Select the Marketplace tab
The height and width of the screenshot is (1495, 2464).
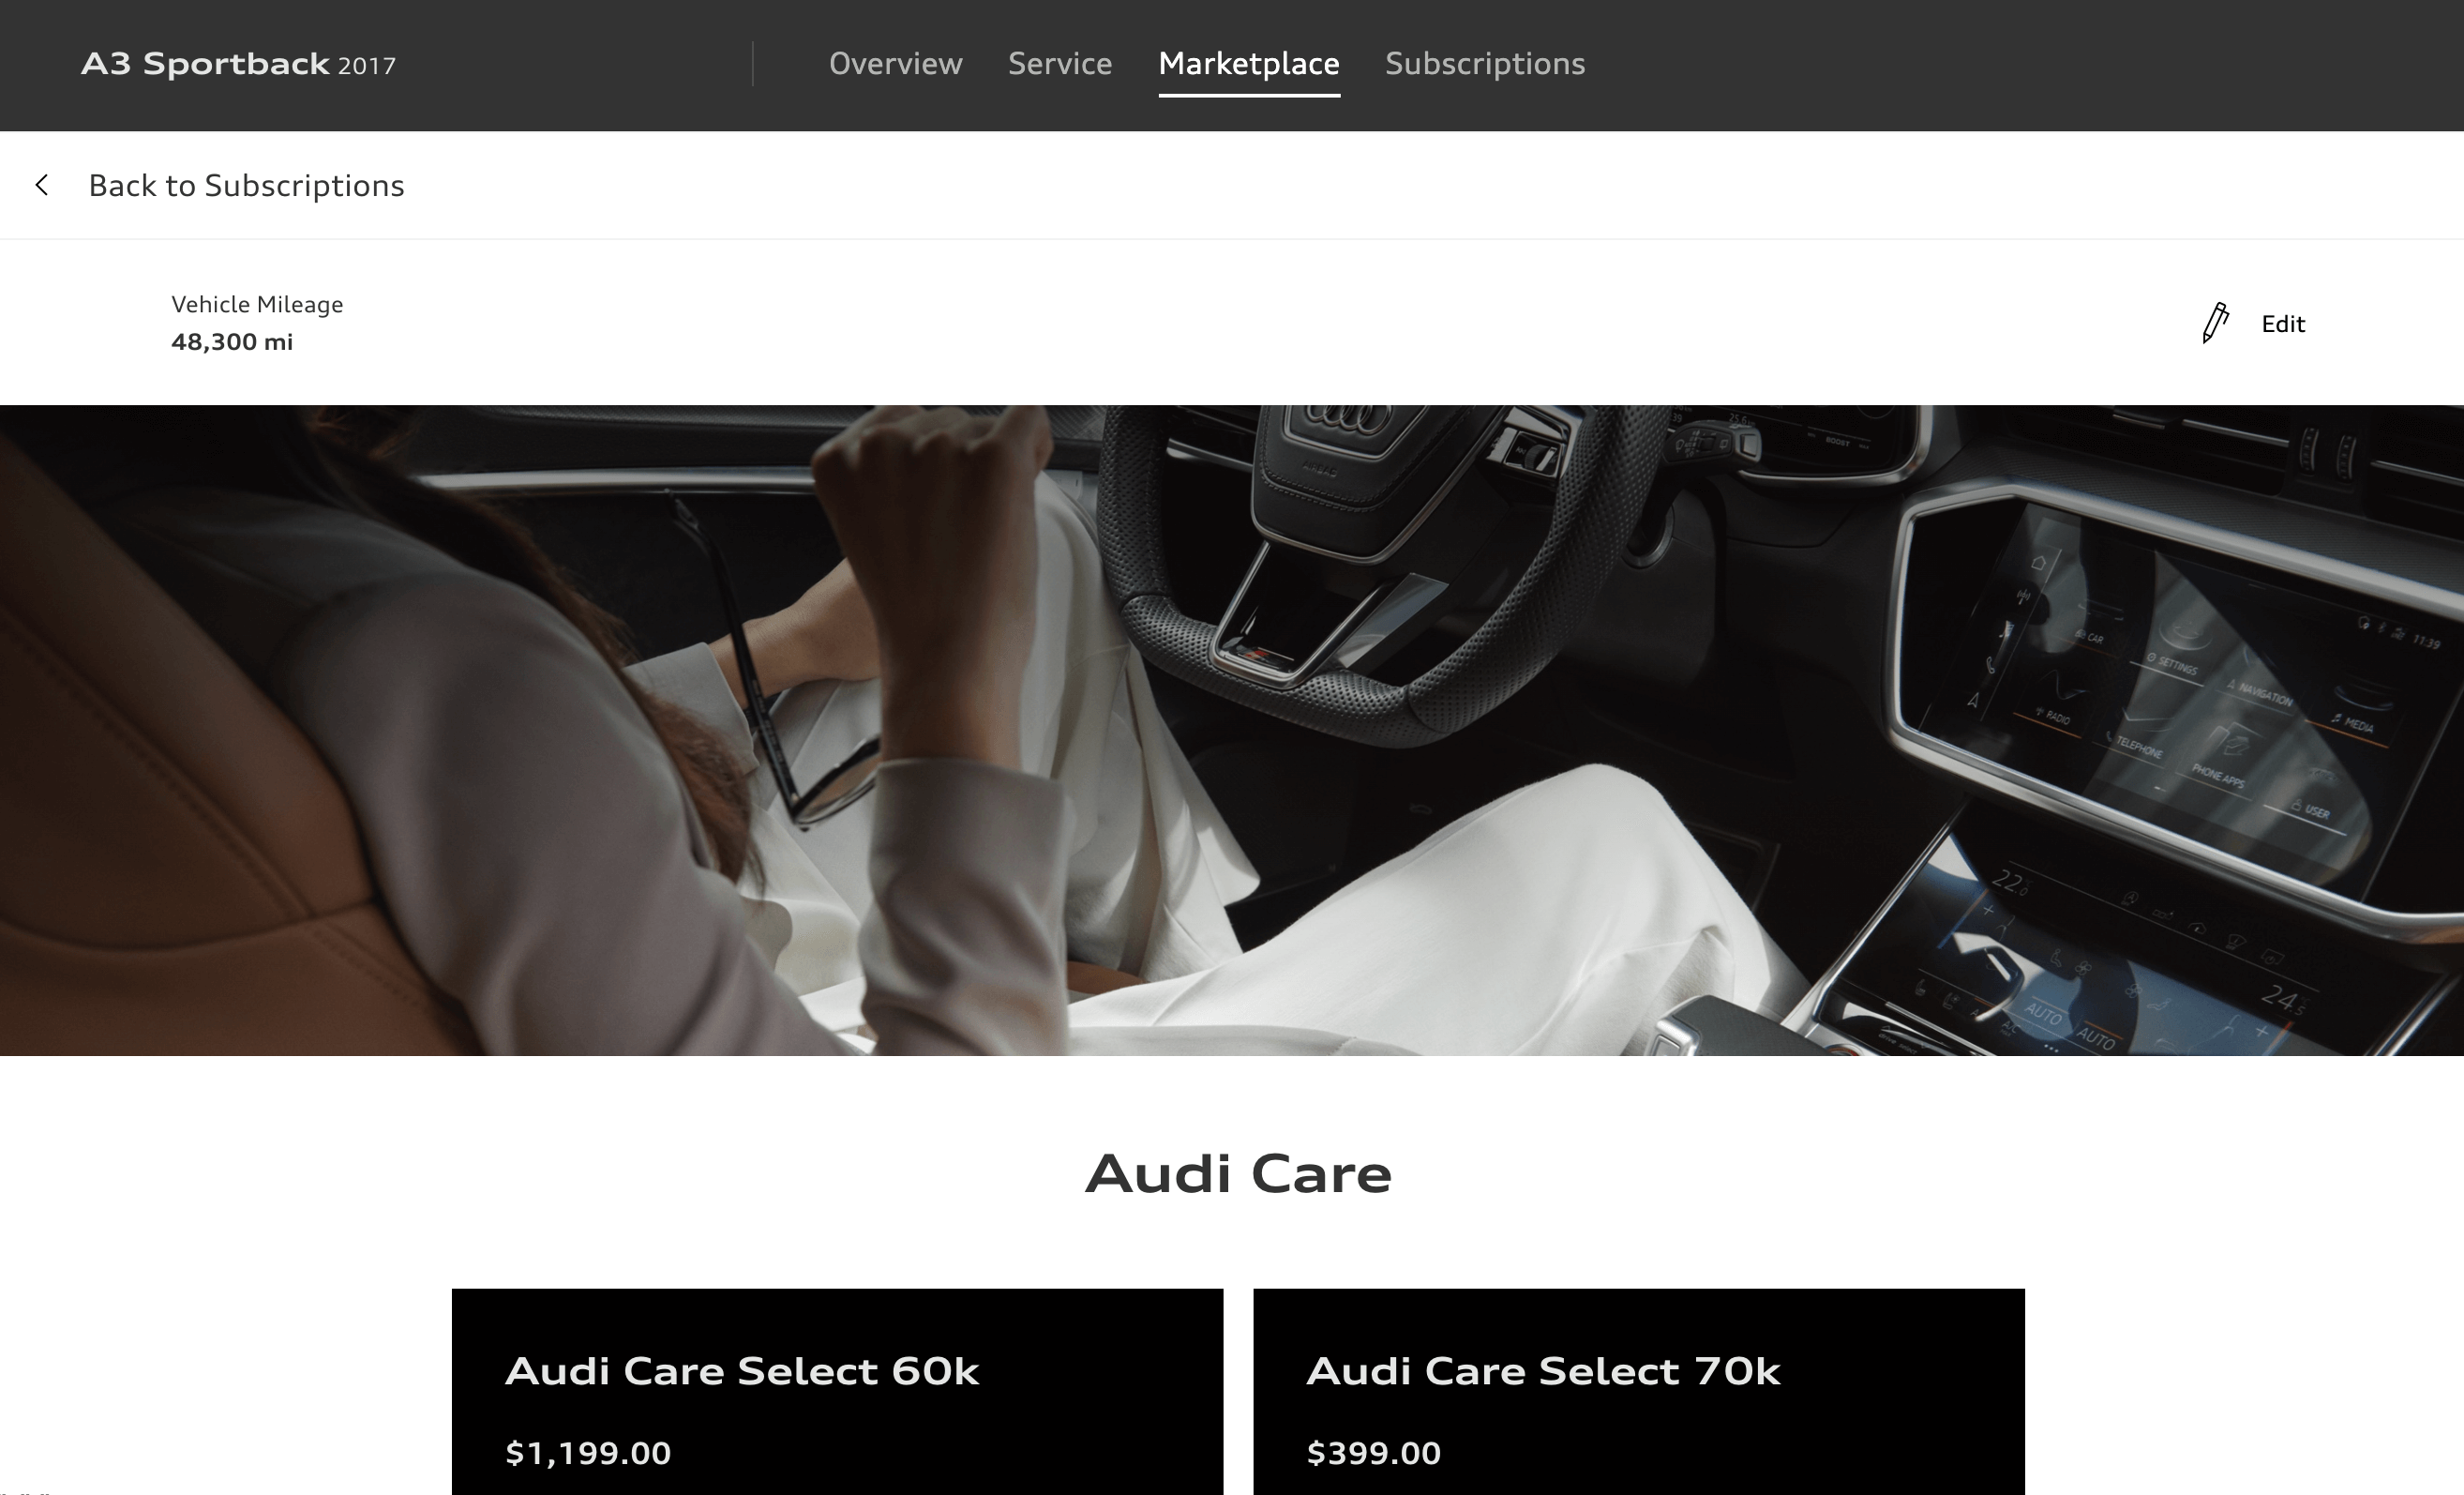coord(1249,64)
